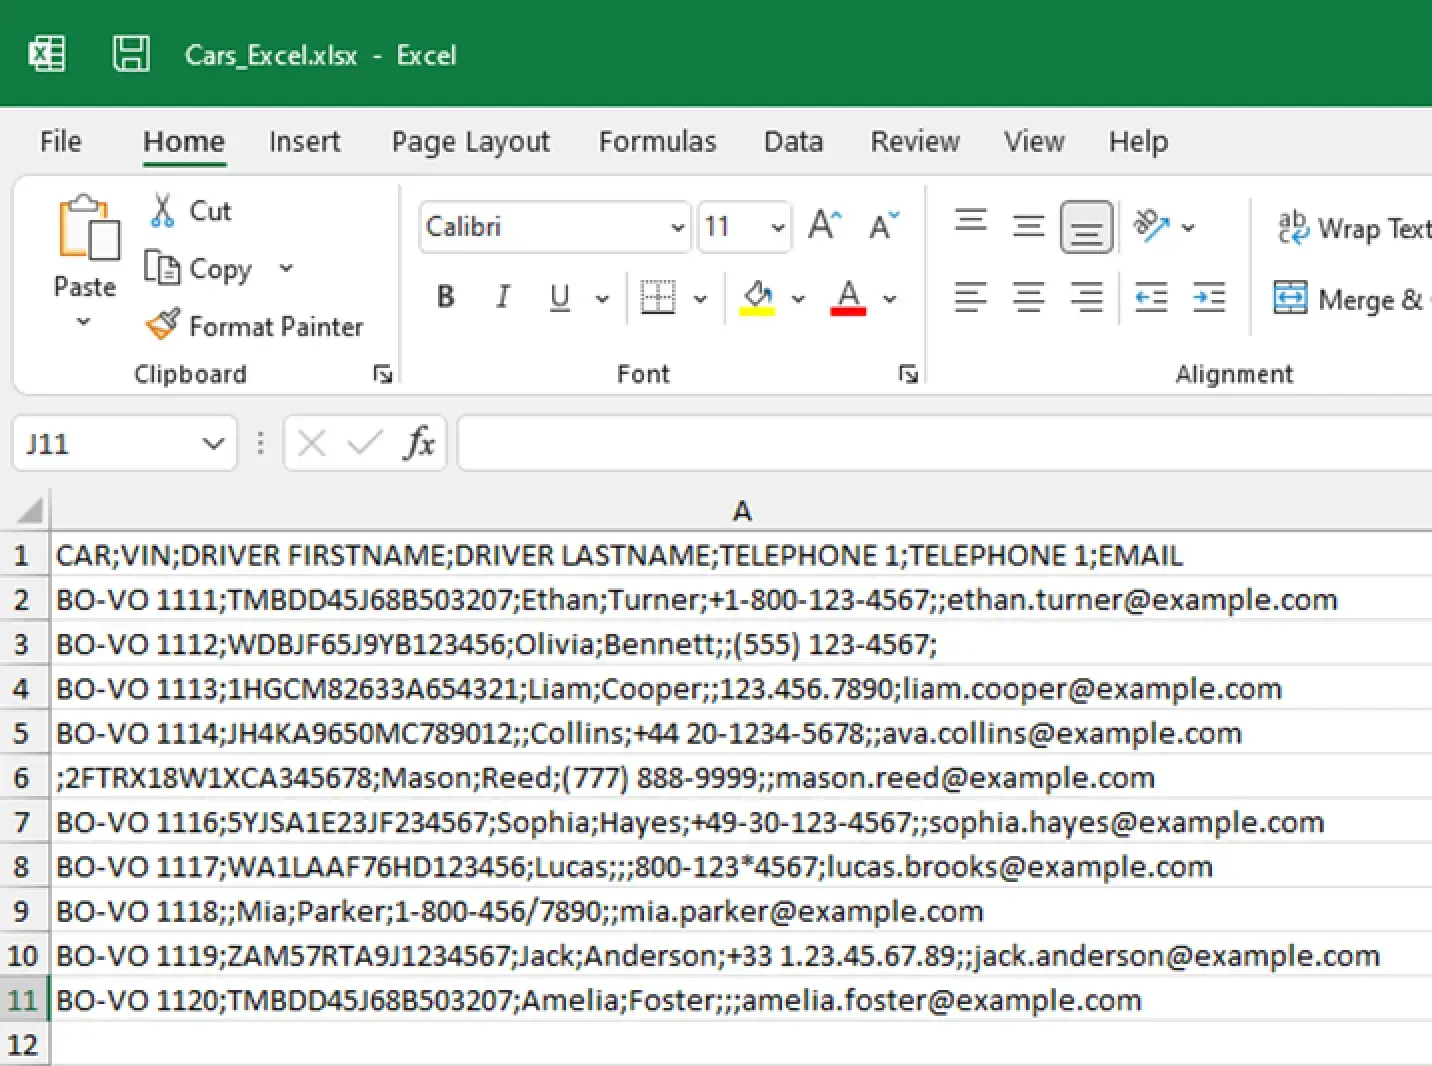Switch to the Insert tab
Image resolution: width=1432 pixels, height=1066 pixels.
pos(304,141)
